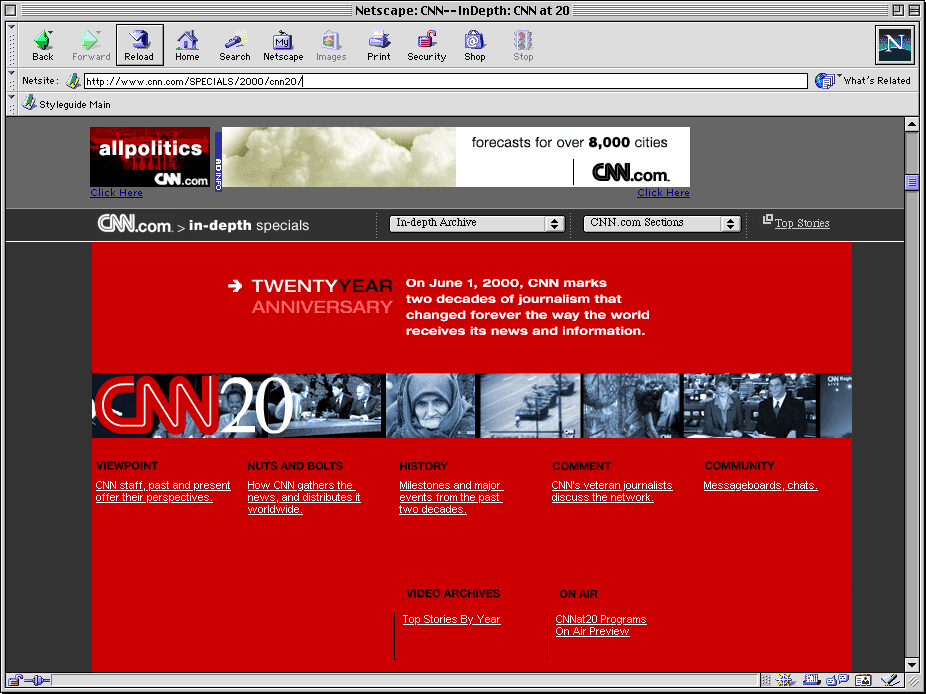The width and height of the screenshot is (926, 694).
Task: Open Top Stories By Year link
Action: click(451, 620)
